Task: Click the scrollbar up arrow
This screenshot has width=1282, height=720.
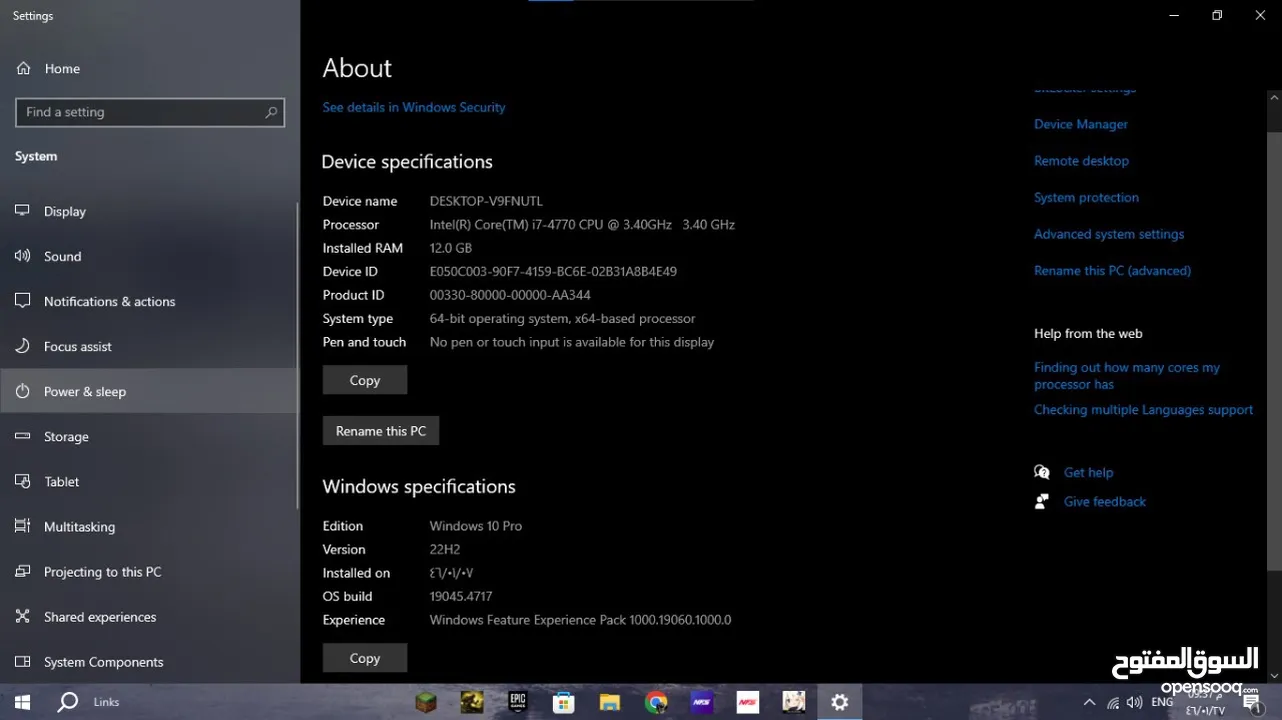Action: (1274, 98)
